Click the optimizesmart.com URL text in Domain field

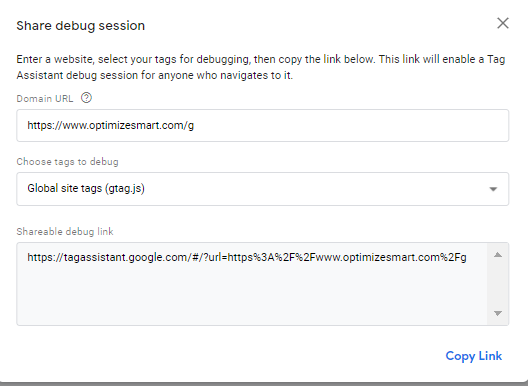tap(110, 125)
